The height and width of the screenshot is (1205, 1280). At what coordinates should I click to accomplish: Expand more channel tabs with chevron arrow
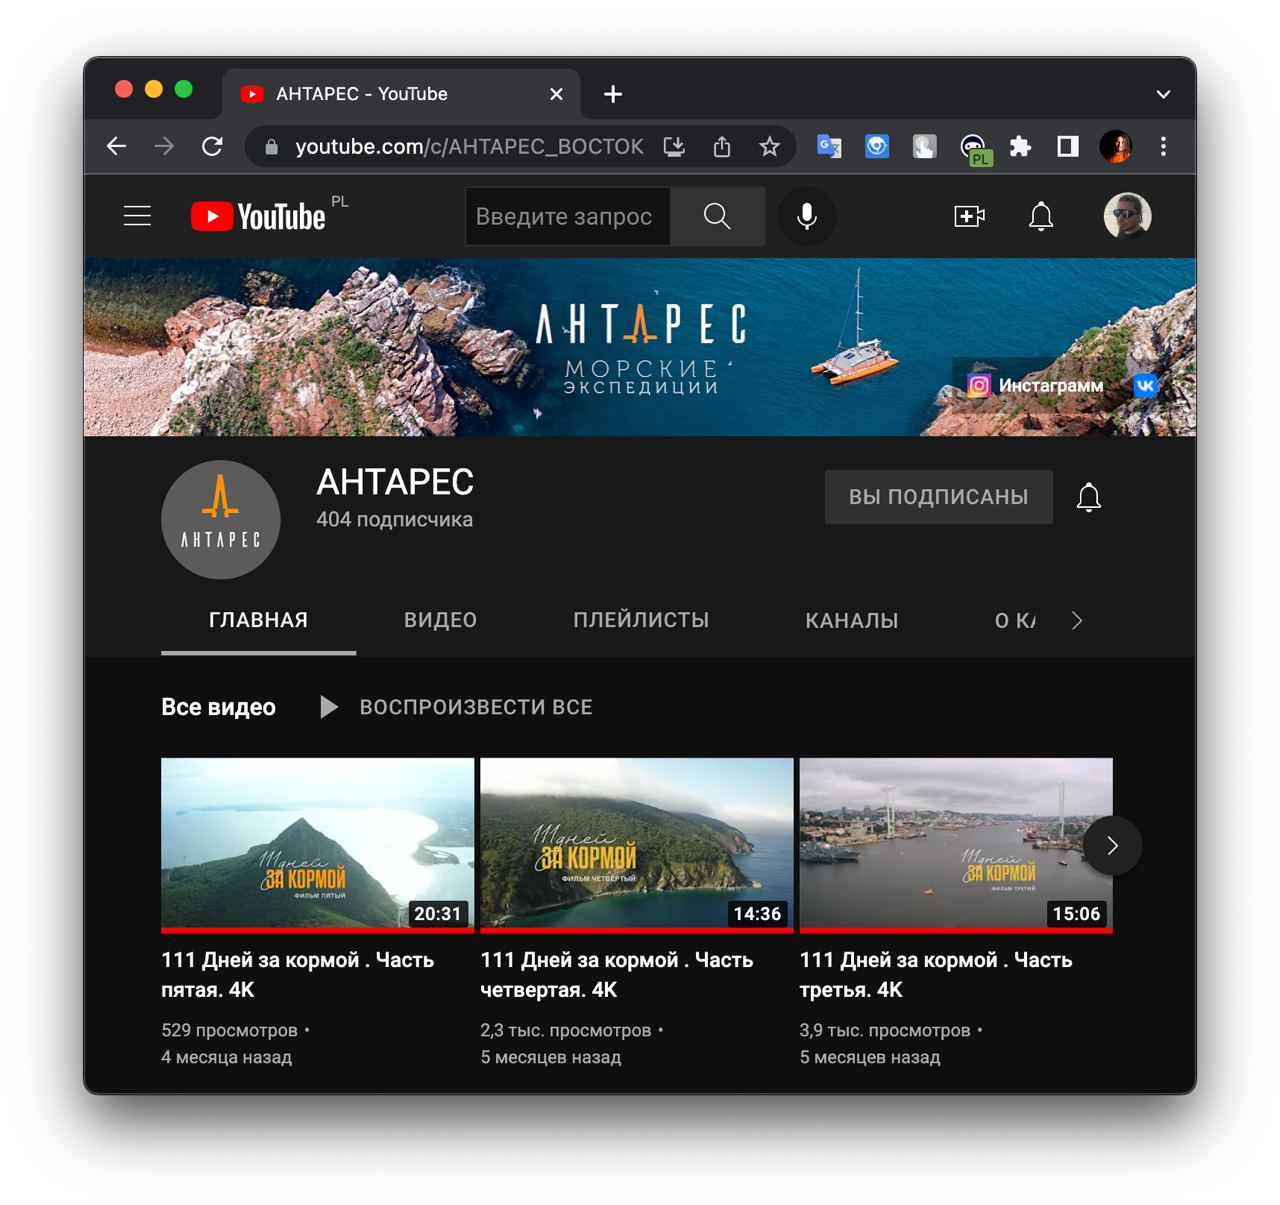pos(1077,620)
